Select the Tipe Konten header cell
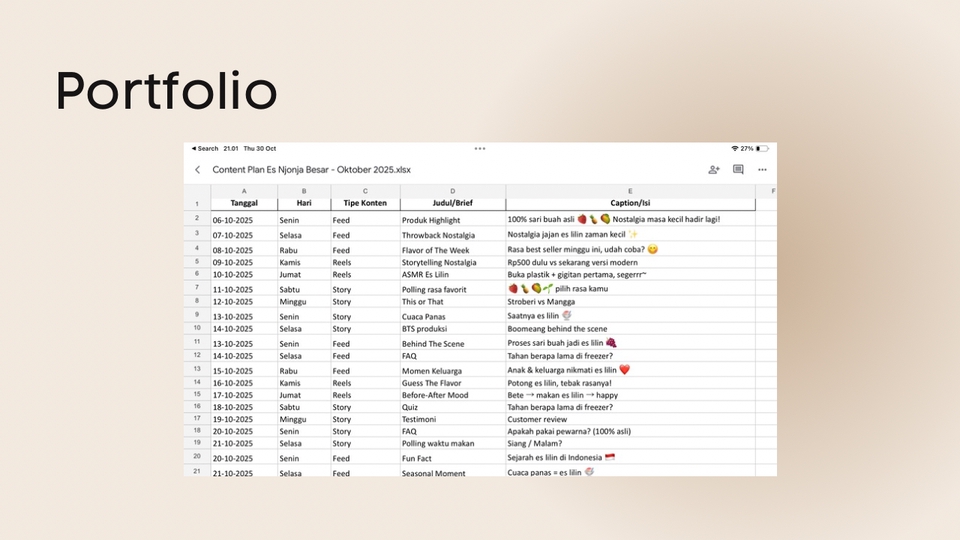 coord(365,203)
